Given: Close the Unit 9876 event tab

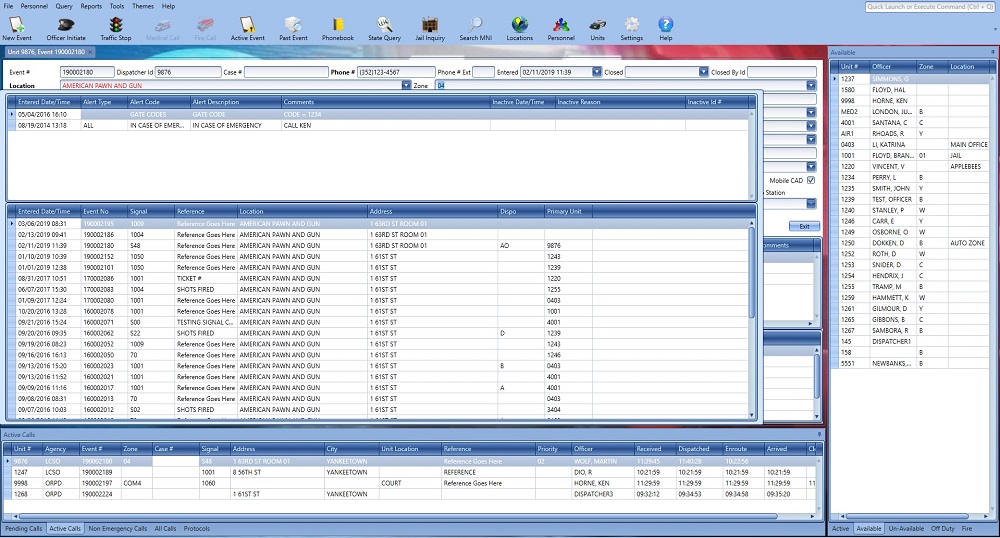Looking at the screenshot, I should (89, 52).
